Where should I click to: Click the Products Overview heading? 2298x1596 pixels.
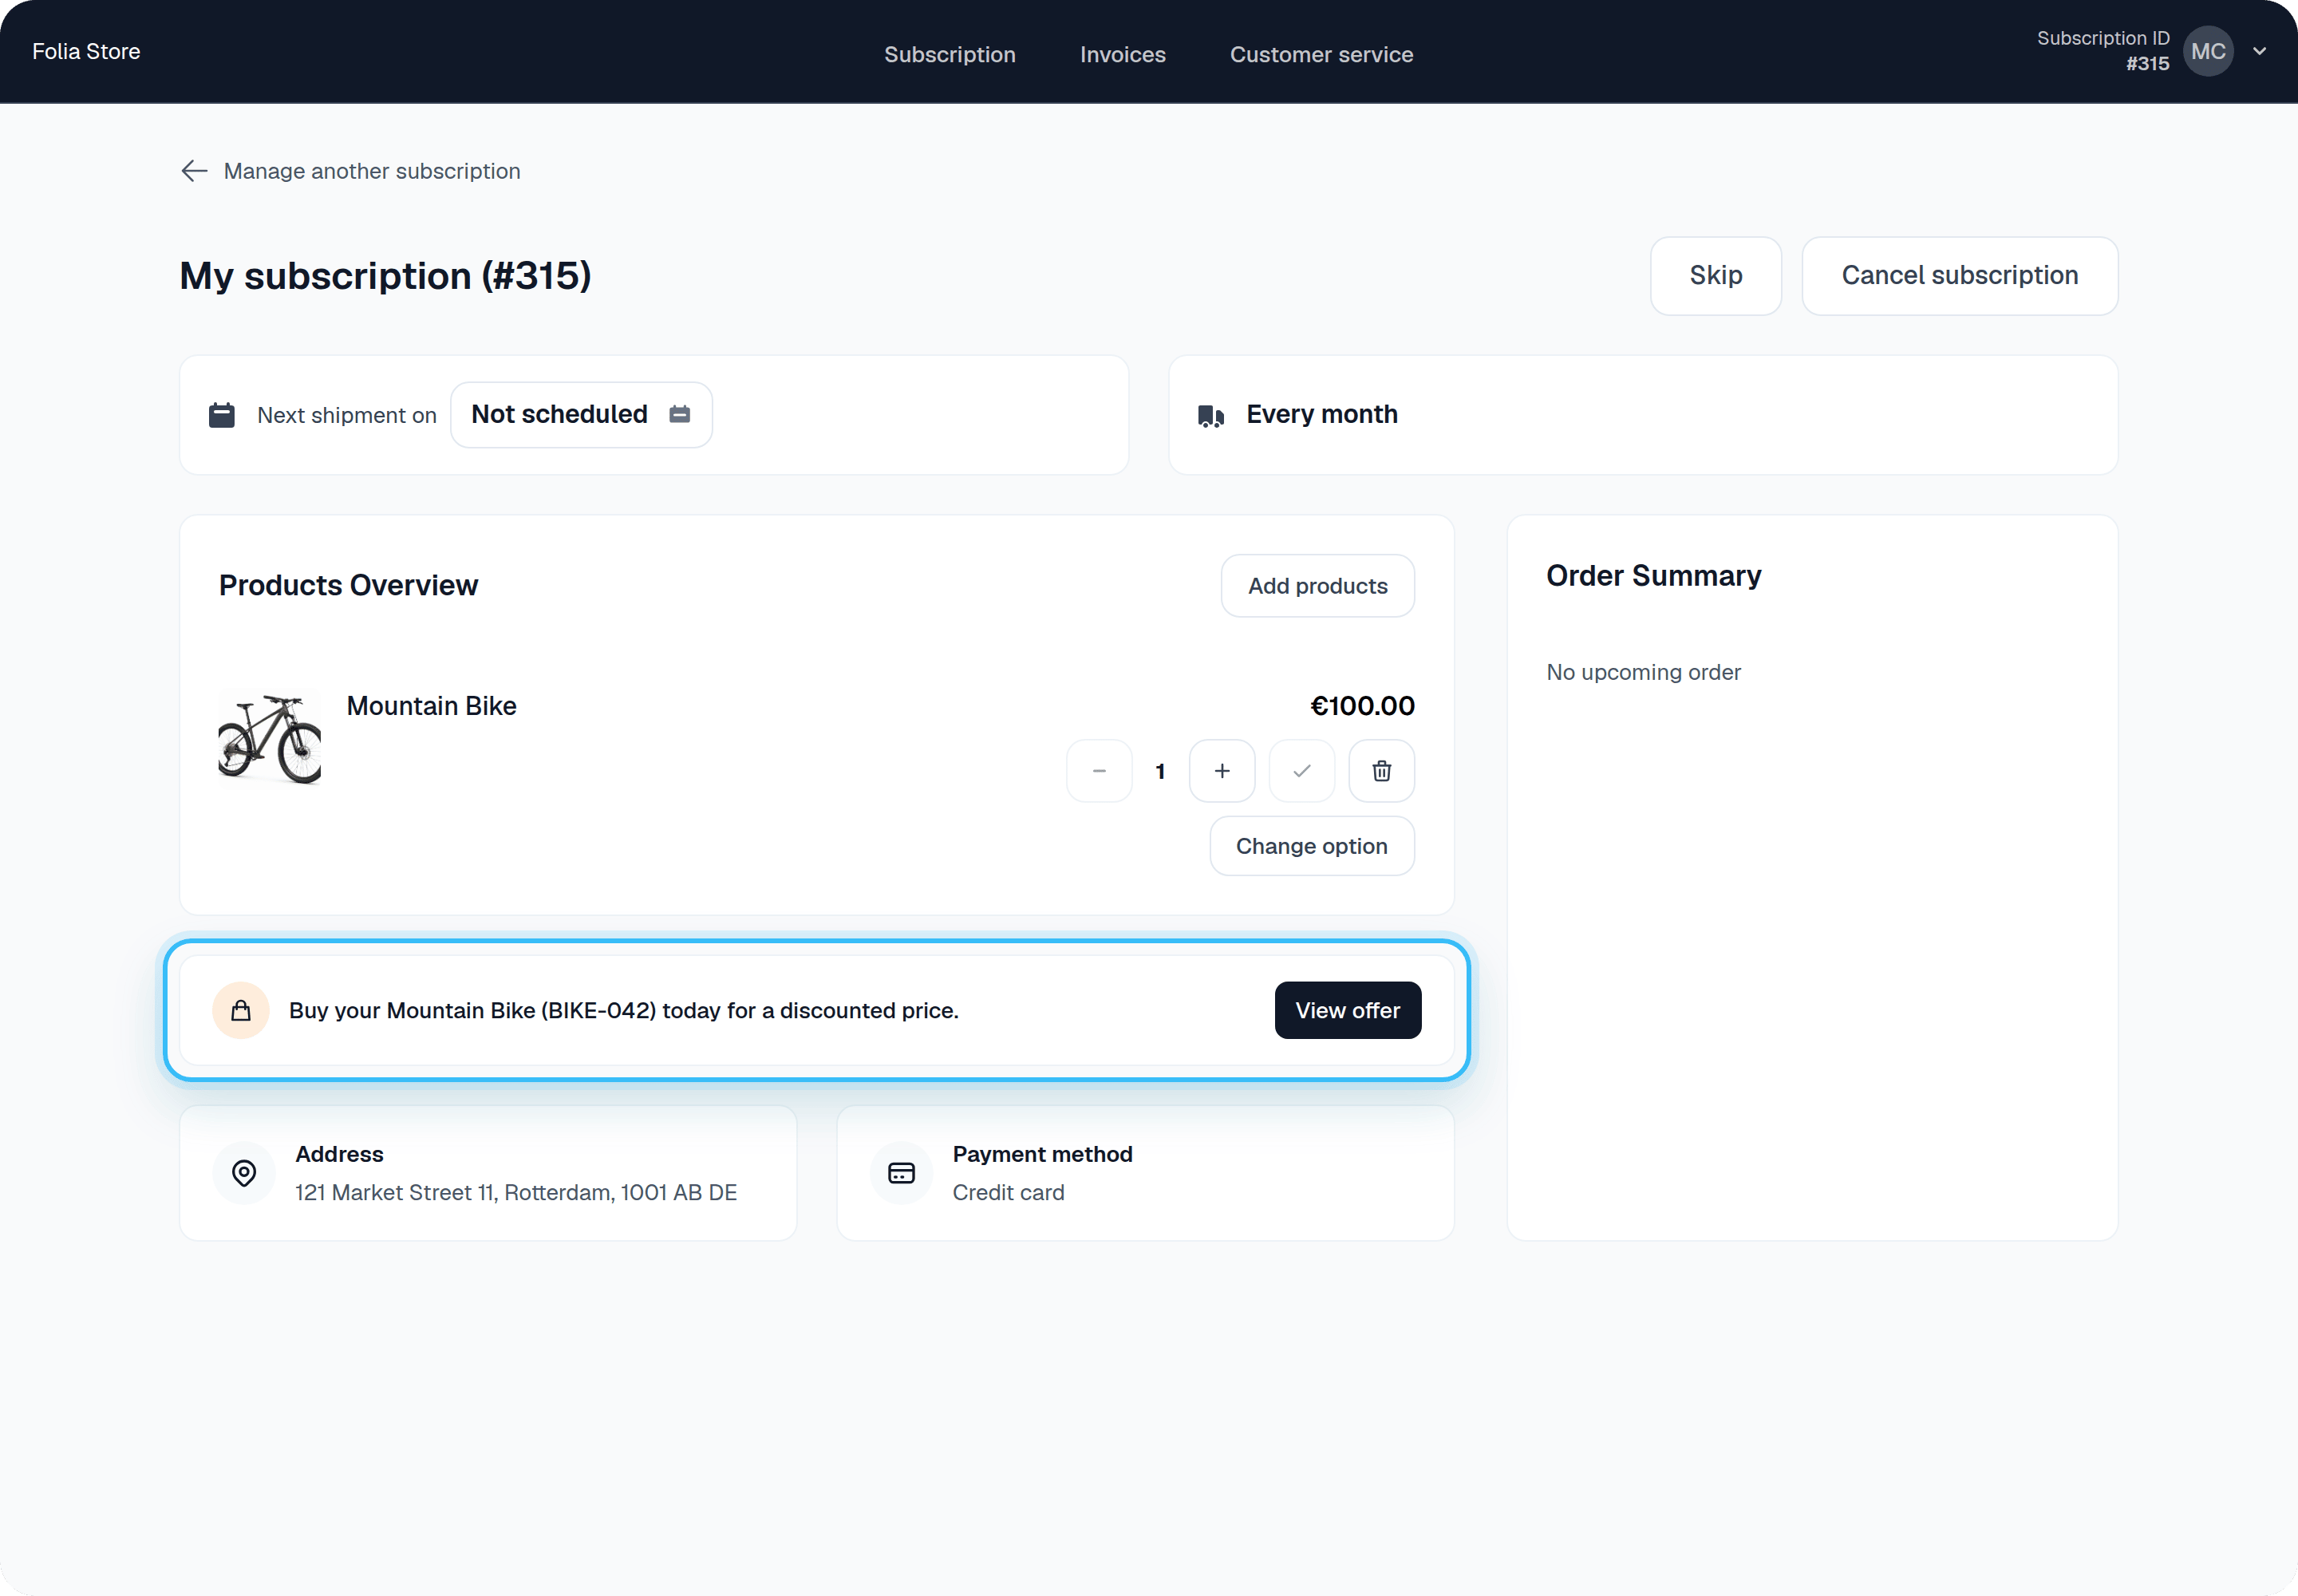coord(348,585)
